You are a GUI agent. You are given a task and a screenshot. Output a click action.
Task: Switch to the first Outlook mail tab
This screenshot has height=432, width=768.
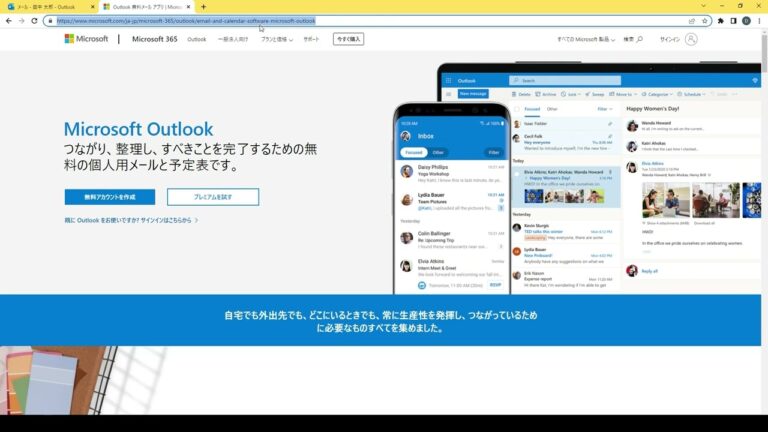pos(47,7)
